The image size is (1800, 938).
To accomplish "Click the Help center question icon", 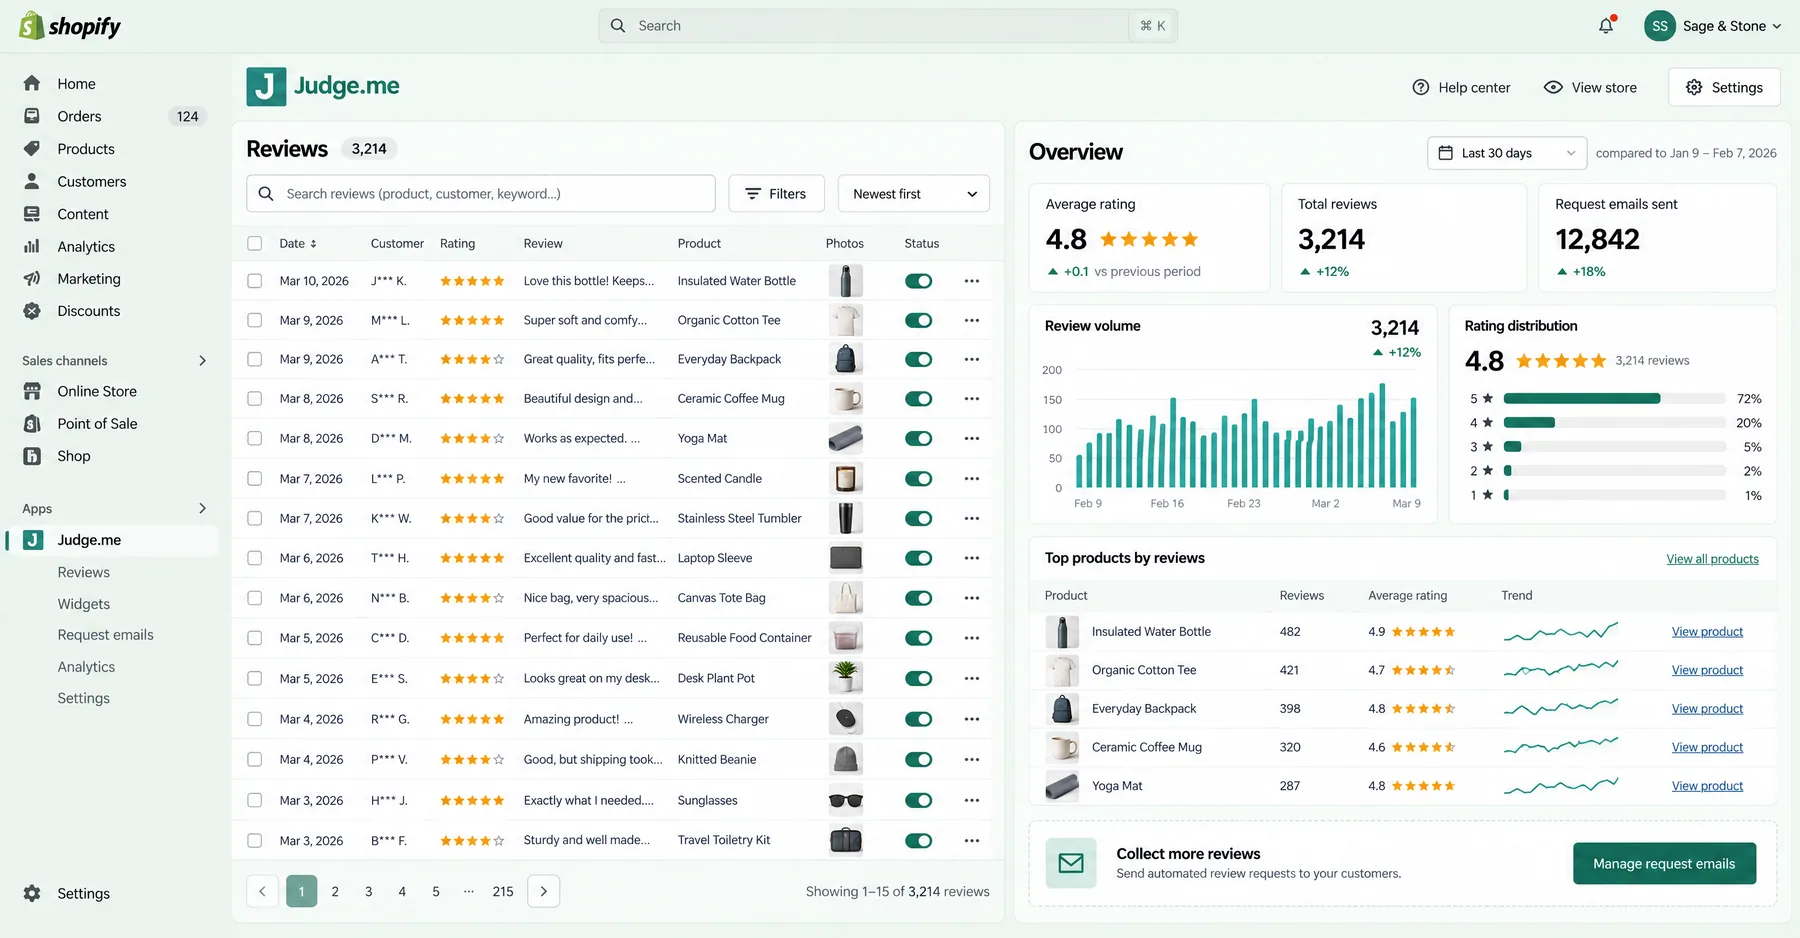I will 1420,88.
